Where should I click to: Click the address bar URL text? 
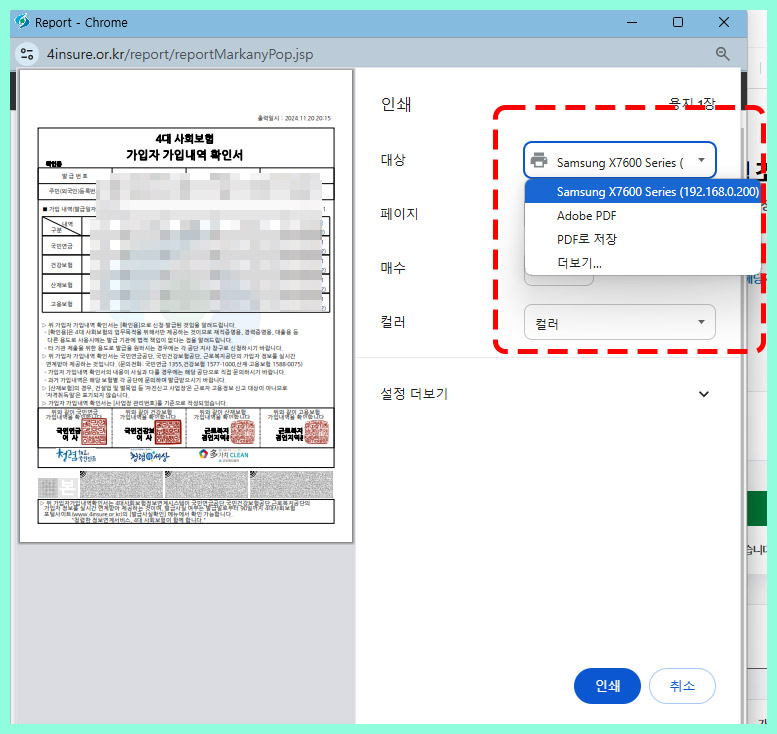[x=180, y=54]
